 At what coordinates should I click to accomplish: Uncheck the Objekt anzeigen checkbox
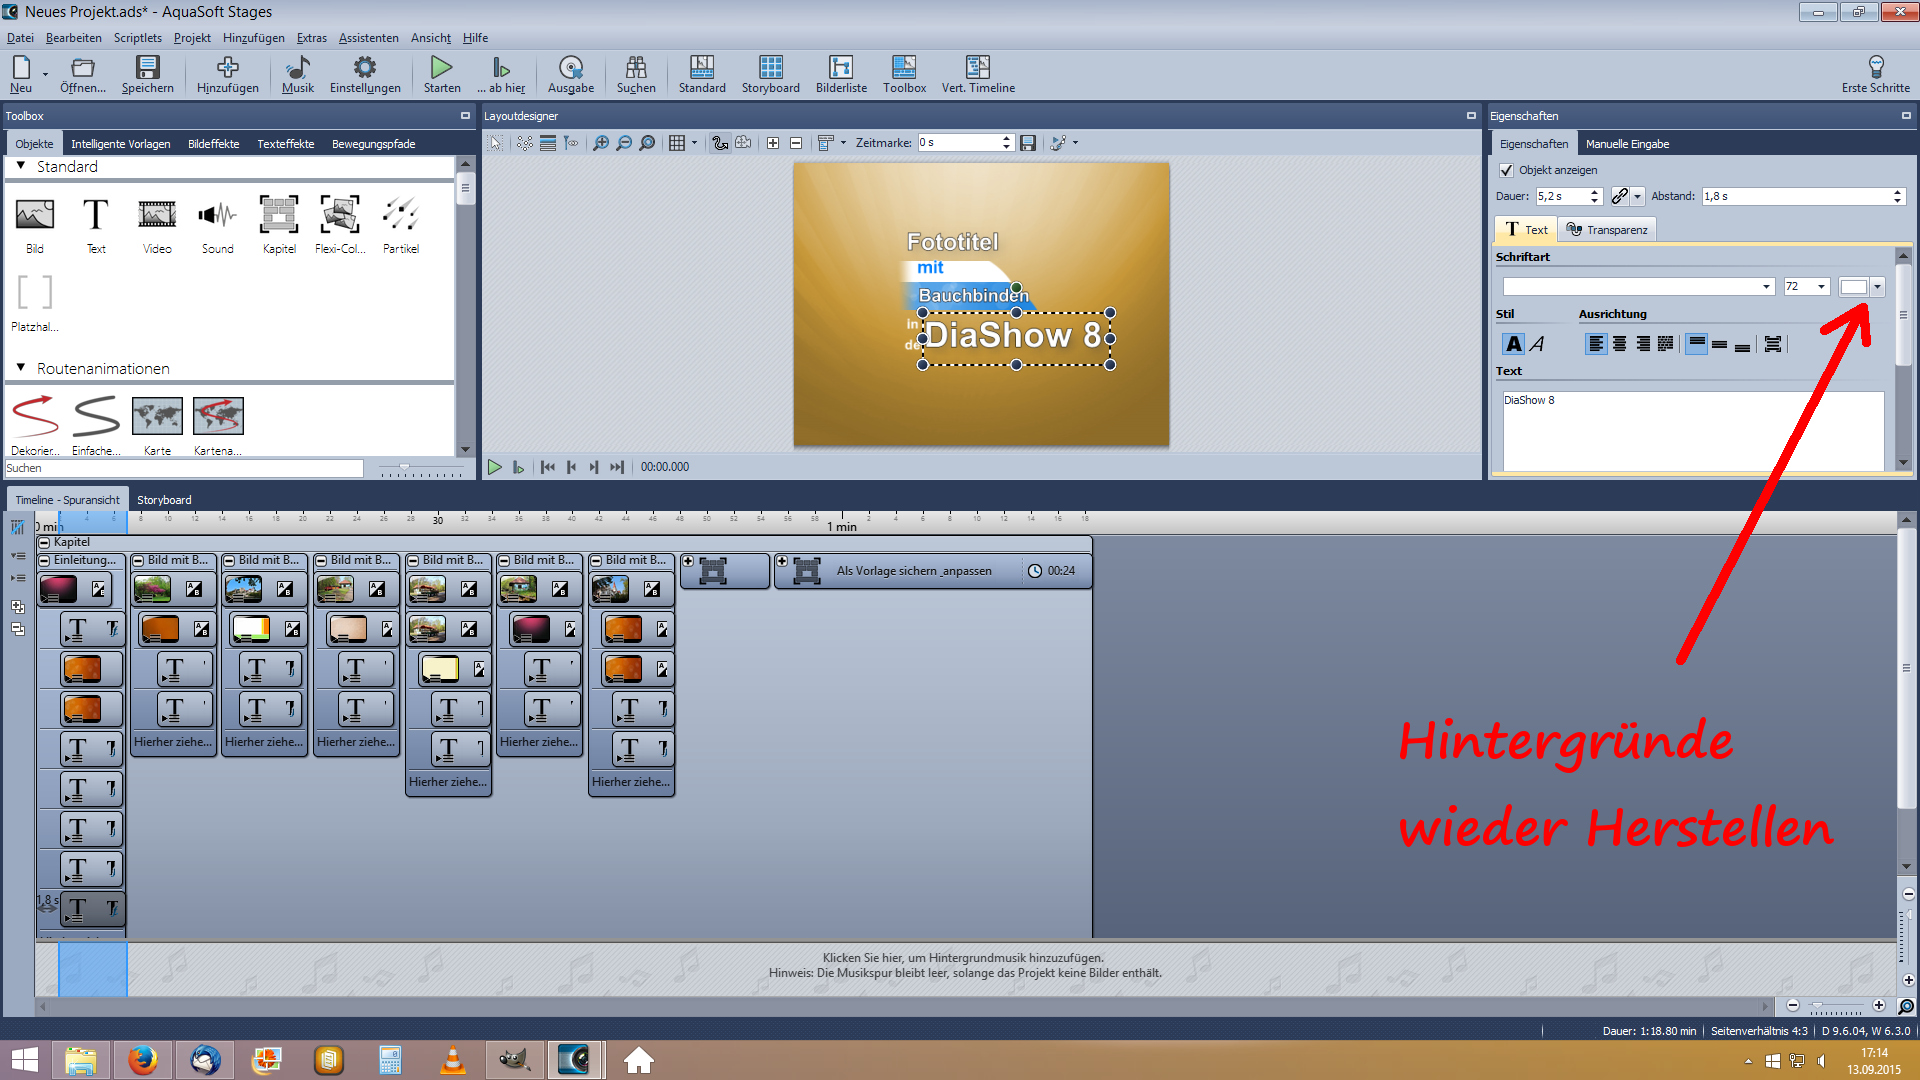1507,170
